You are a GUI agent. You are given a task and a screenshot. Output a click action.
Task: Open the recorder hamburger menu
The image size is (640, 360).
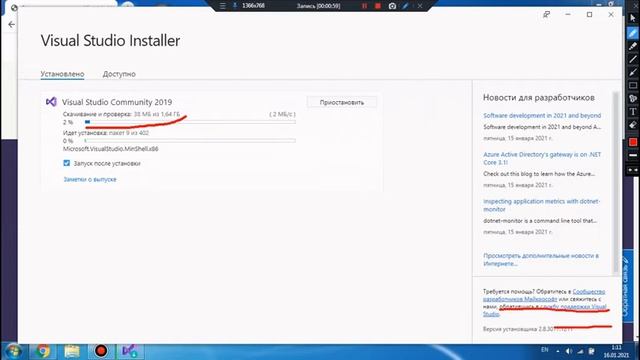pos(222,6)
